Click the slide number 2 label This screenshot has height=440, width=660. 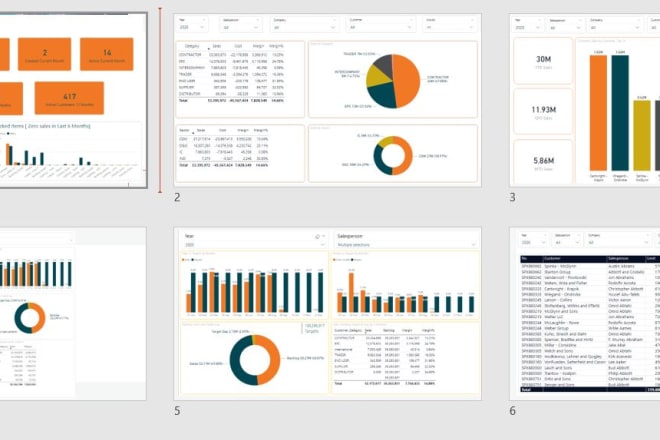tap(177, 197)
